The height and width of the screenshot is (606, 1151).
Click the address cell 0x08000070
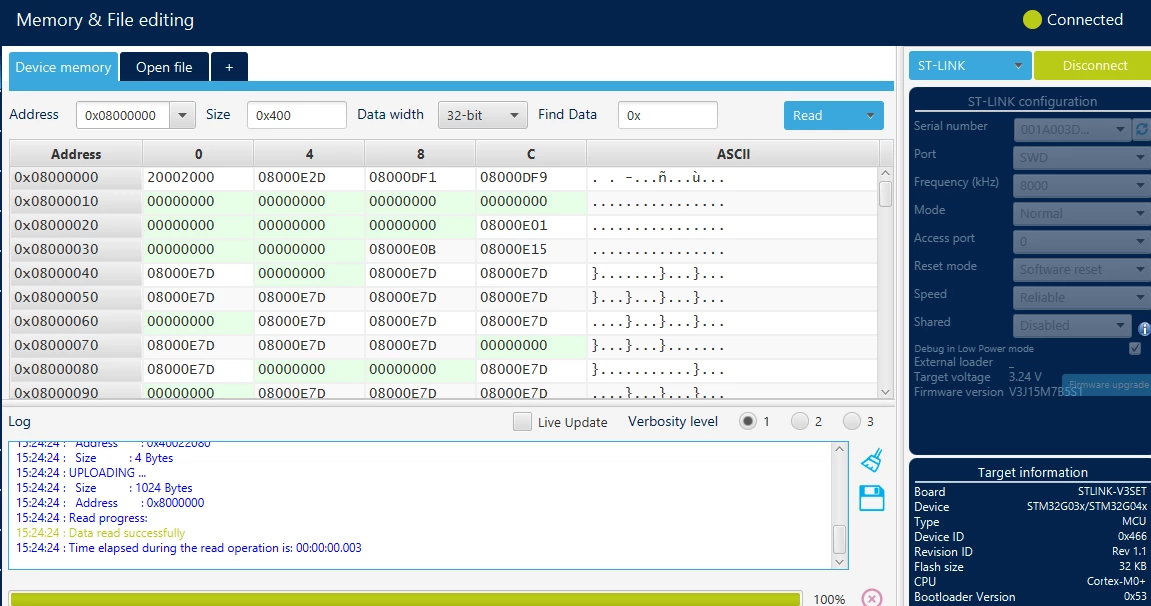(76, 345)
